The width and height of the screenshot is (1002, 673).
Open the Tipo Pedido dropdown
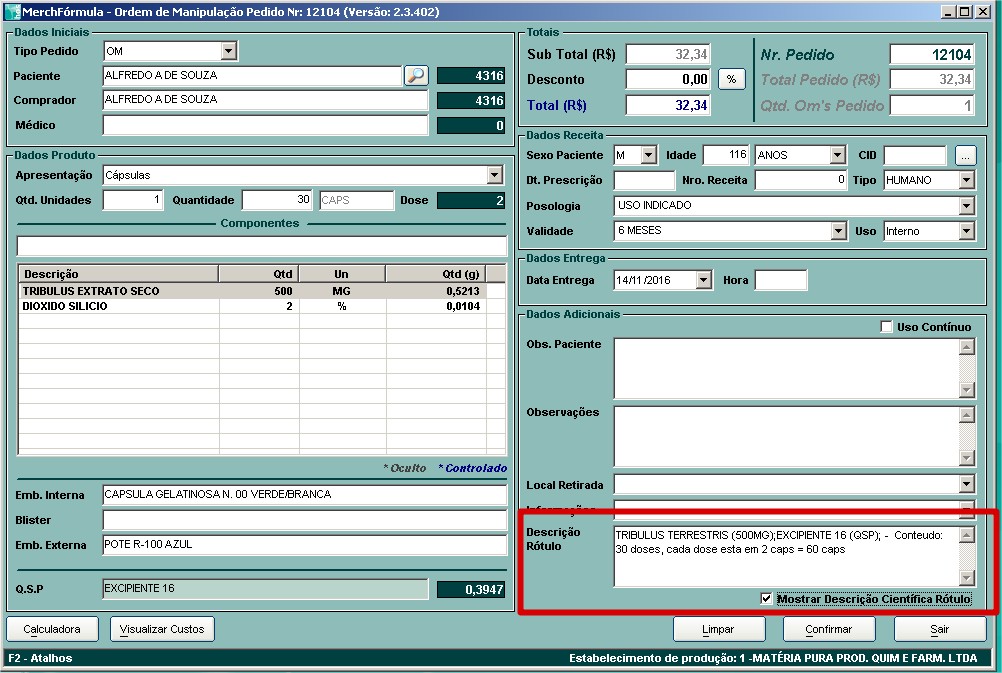[x=228, y=51]
